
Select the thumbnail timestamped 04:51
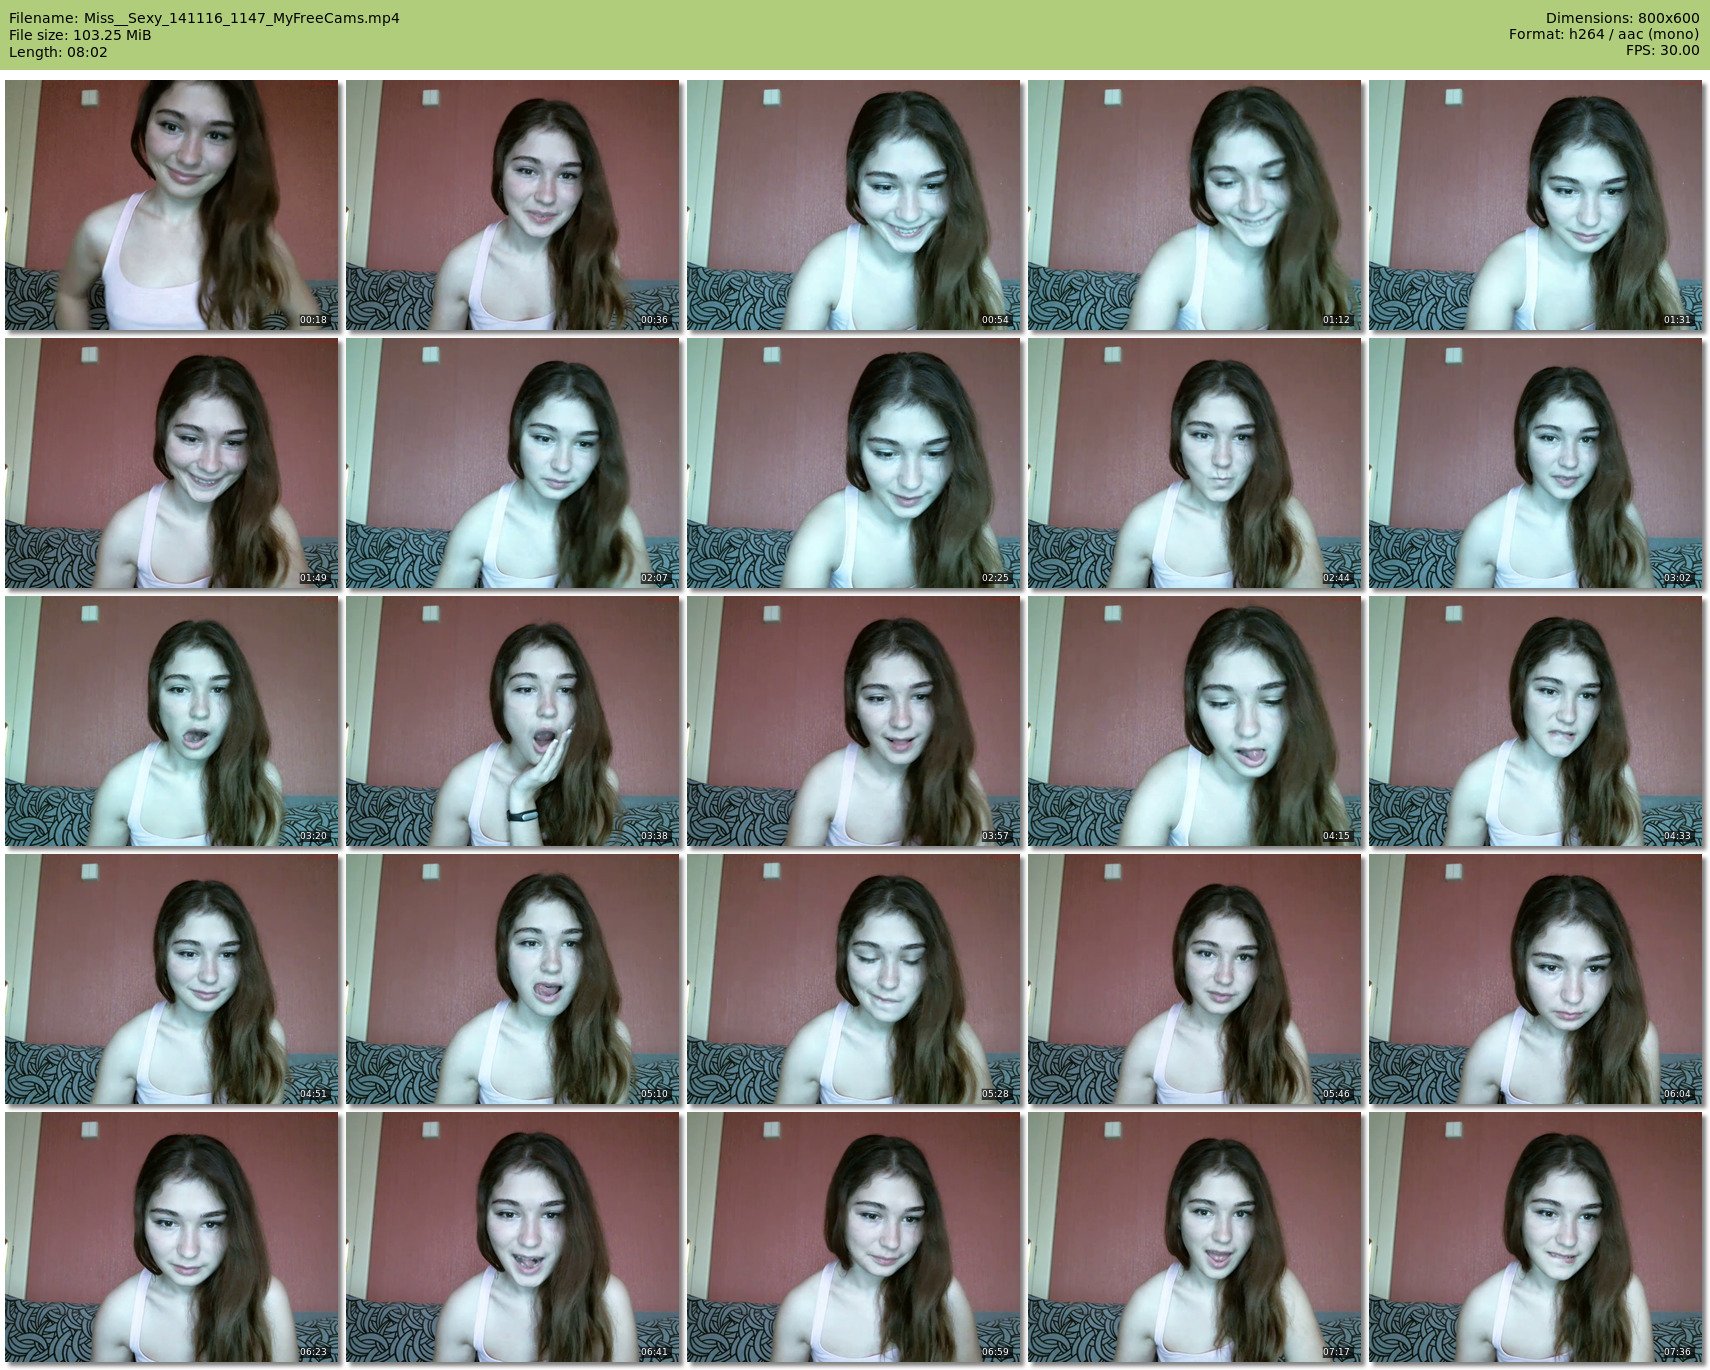[x=171, y=979]
